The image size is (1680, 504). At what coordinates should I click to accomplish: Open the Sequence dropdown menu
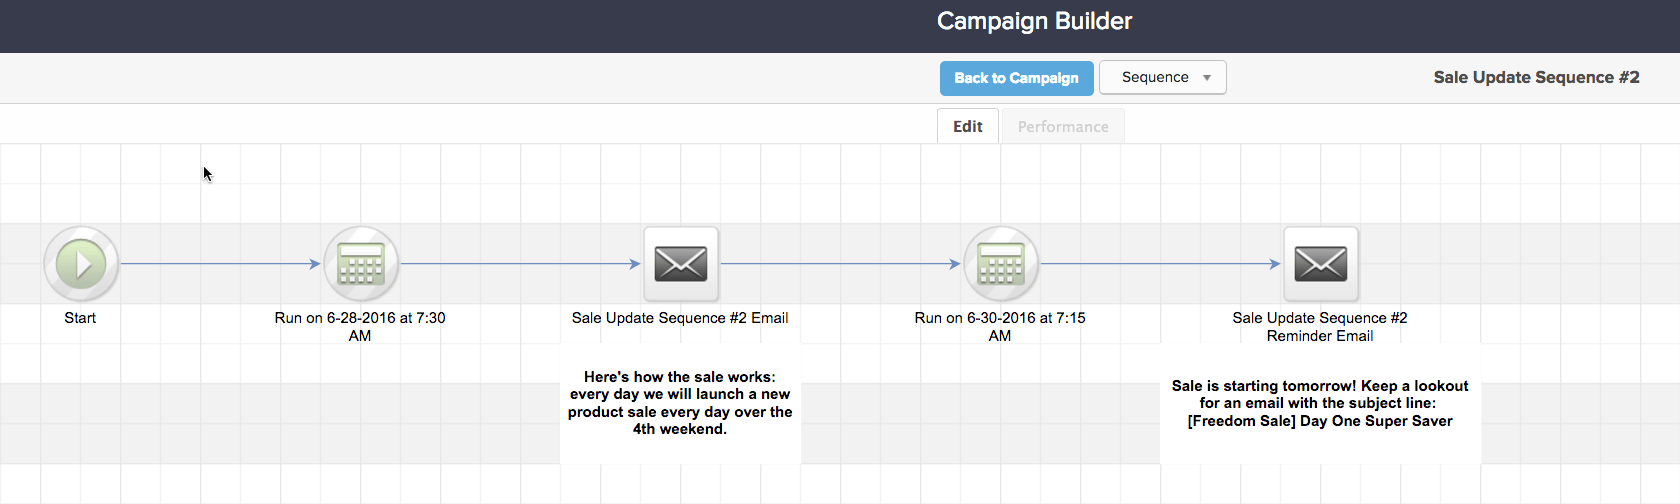1163,78
